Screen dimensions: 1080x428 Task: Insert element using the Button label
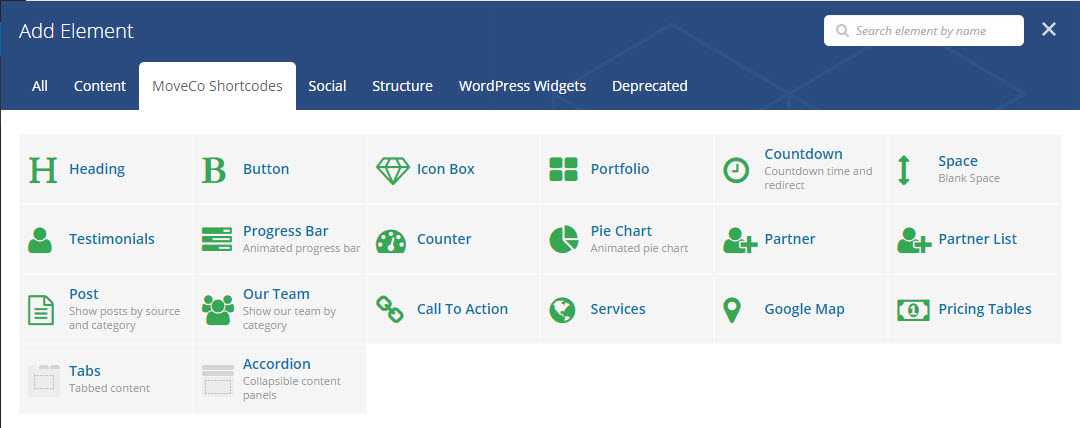tap(266, 169)
